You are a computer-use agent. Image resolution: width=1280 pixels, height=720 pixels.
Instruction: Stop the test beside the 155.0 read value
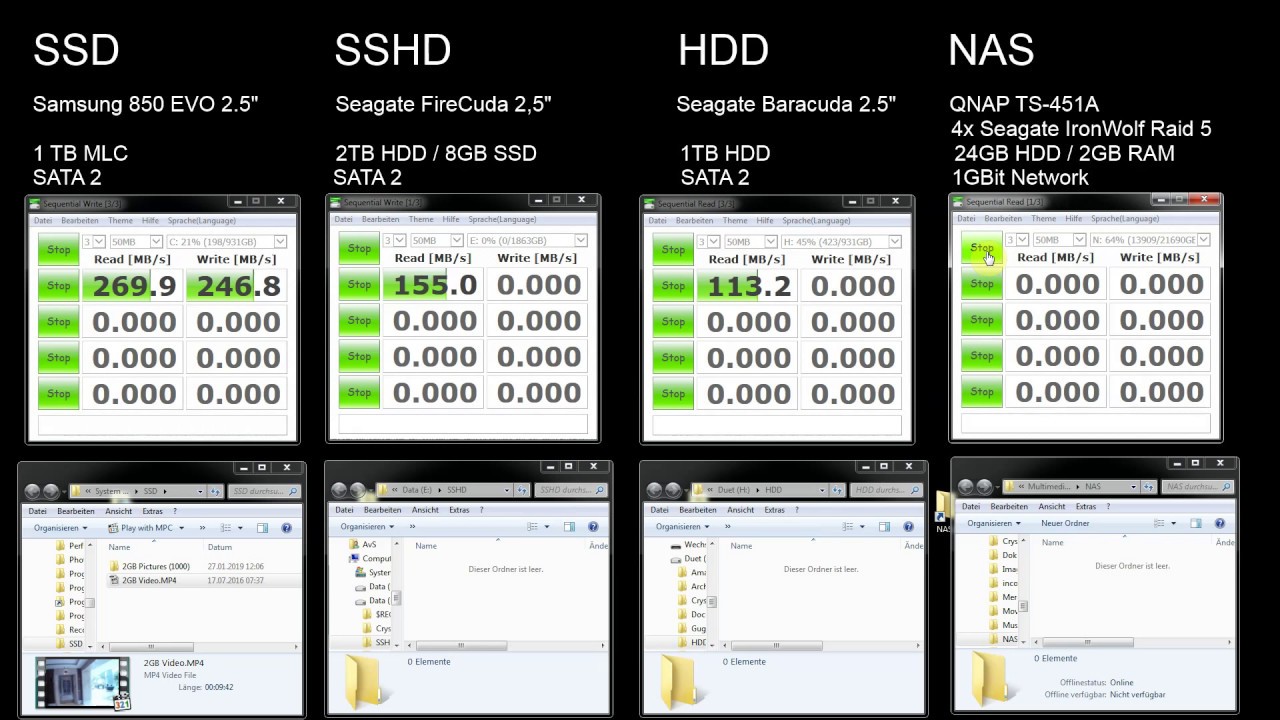point(360,285)
